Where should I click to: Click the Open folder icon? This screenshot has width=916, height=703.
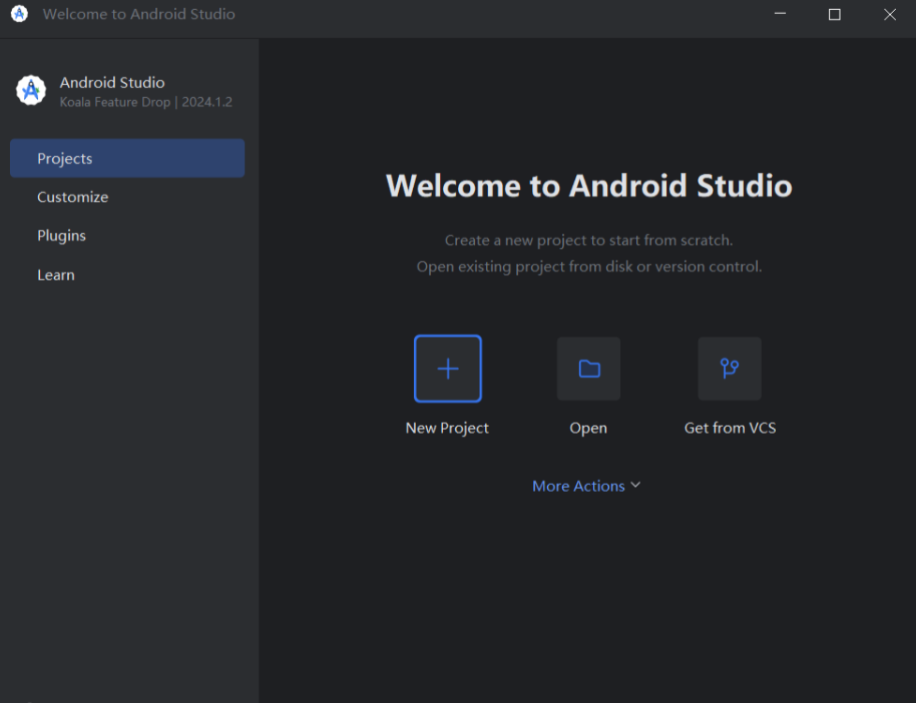click(588, 368)
